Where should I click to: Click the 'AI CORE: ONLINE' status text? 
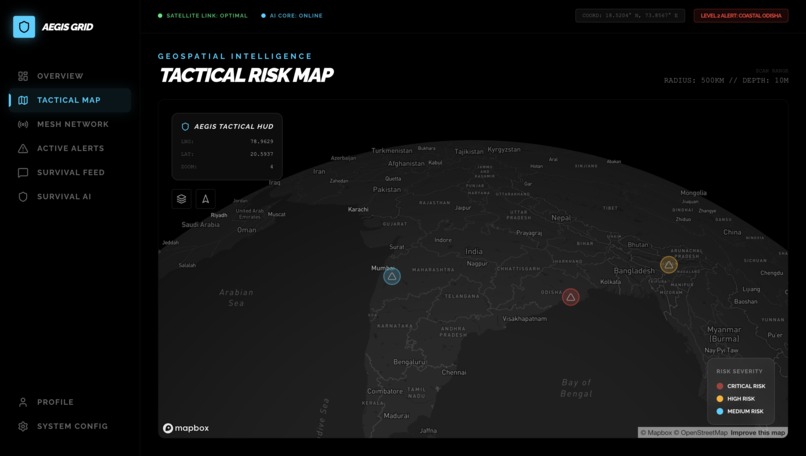click(x=296, y=15)
